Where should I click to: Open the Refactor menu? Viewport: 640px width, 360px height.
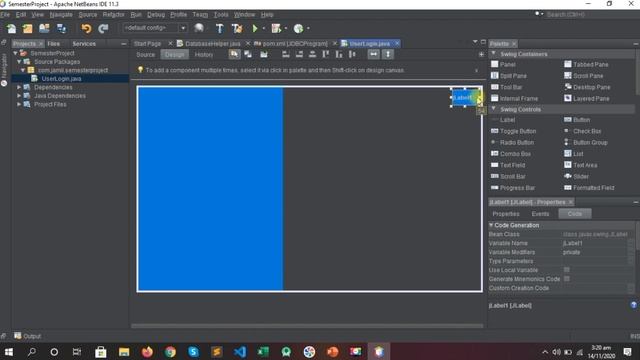coord(113,15)
